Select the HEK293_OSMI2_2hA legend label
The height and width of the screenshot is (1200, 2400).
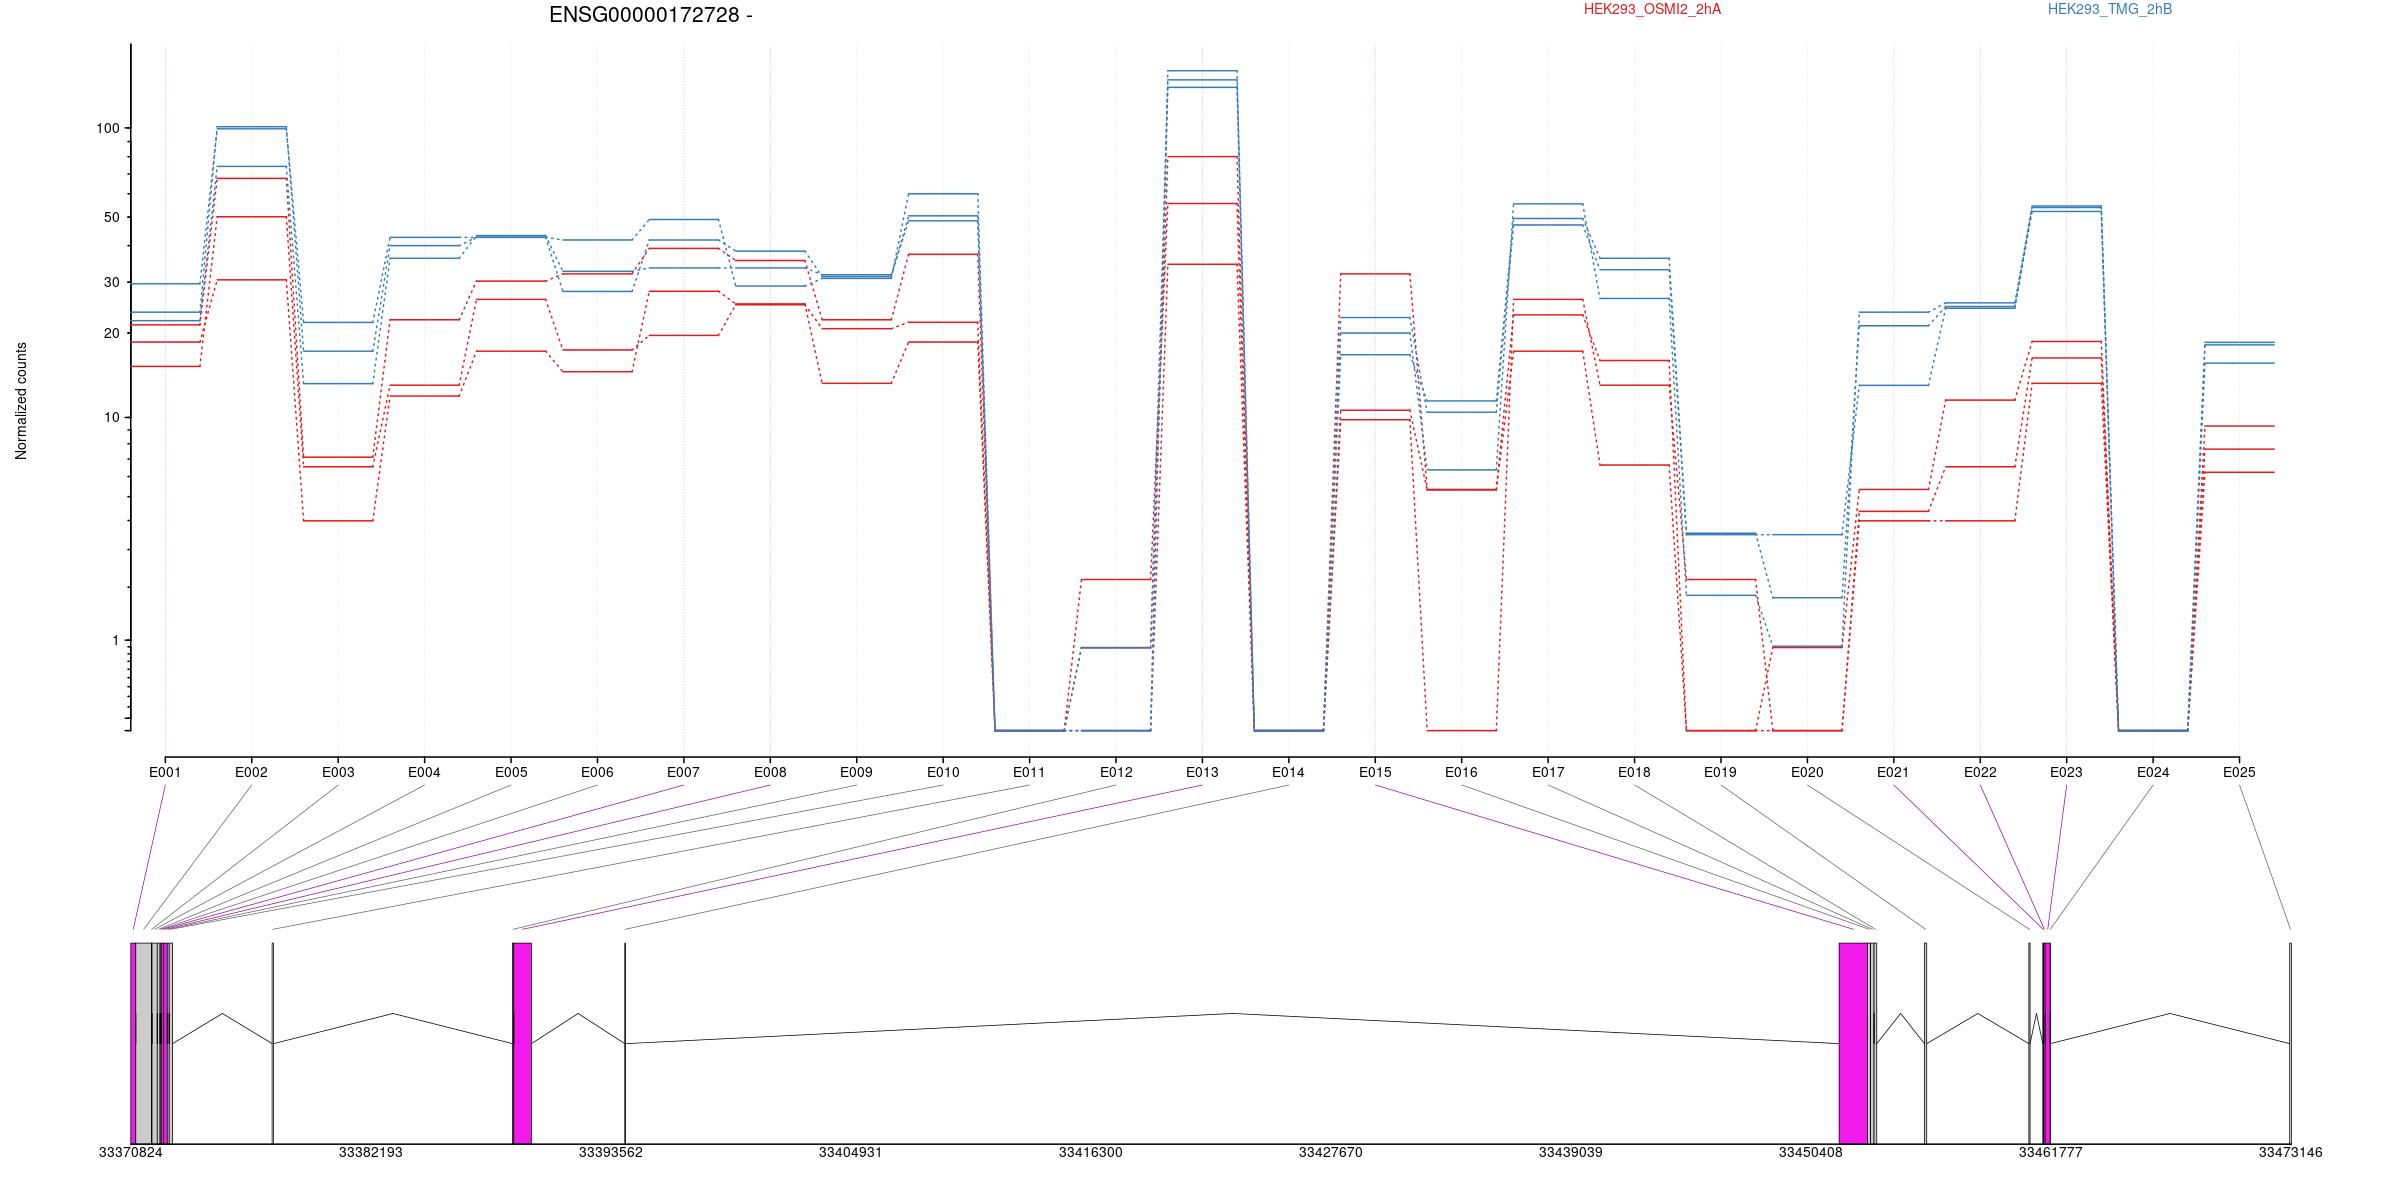(x=1652, y=9)
